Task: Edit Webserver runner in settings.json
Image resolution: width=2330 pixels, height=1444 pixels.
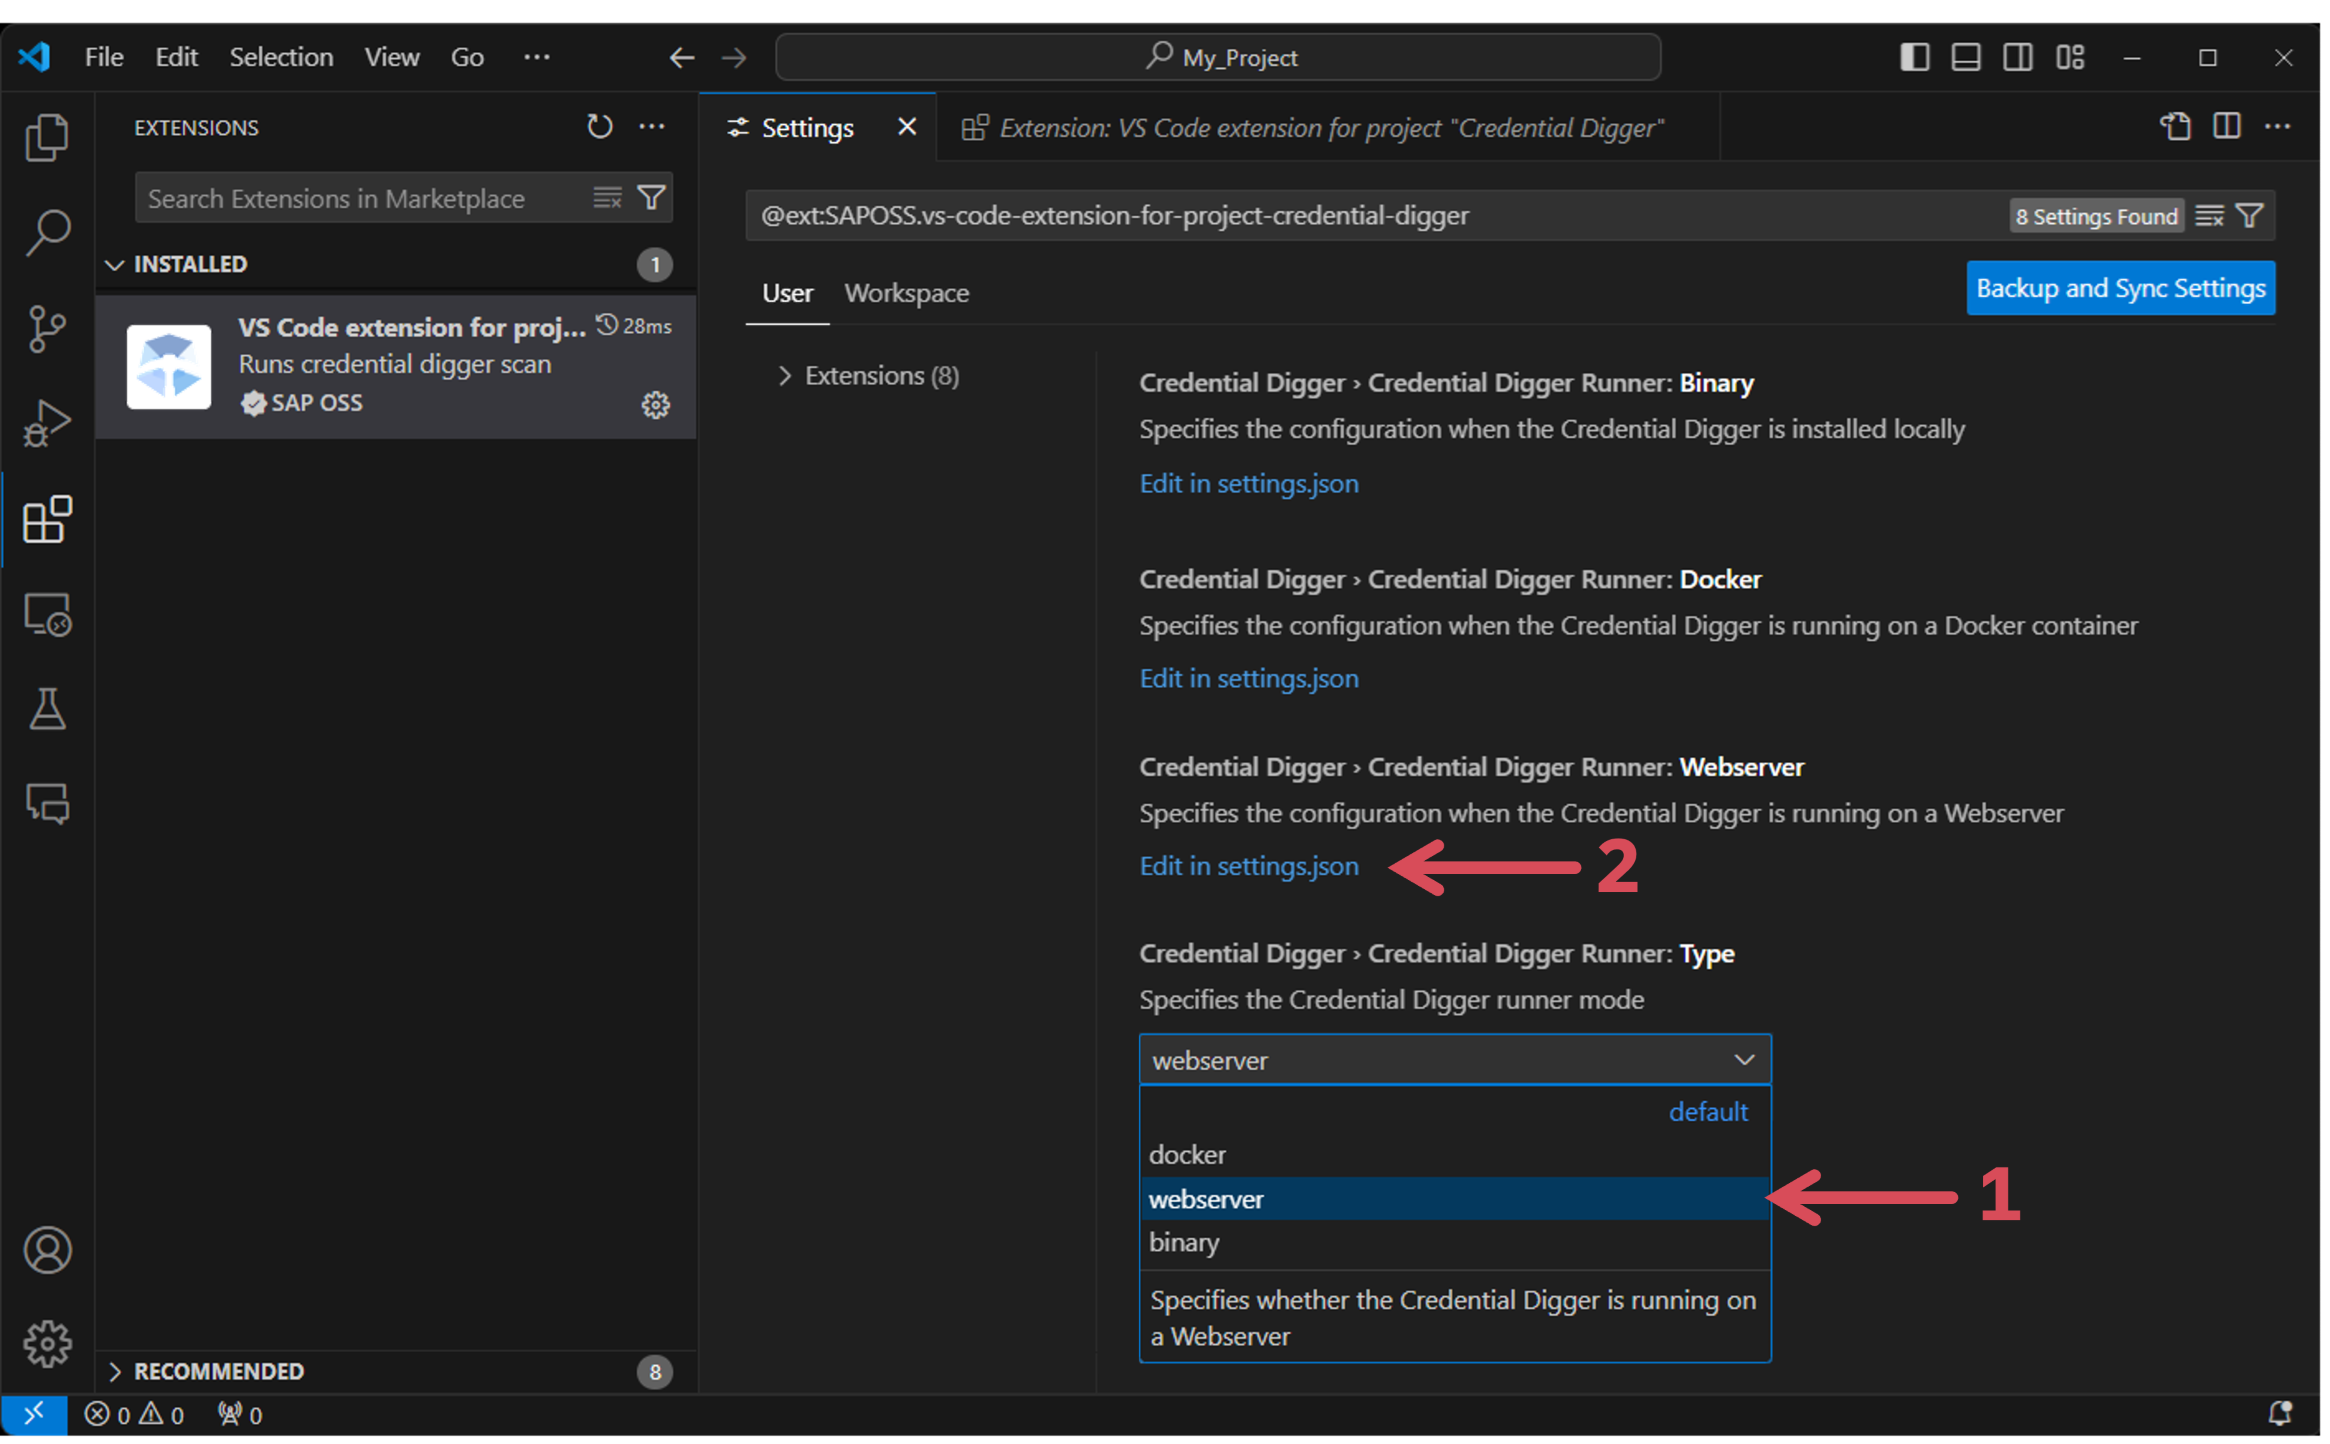Action: 1248,866
